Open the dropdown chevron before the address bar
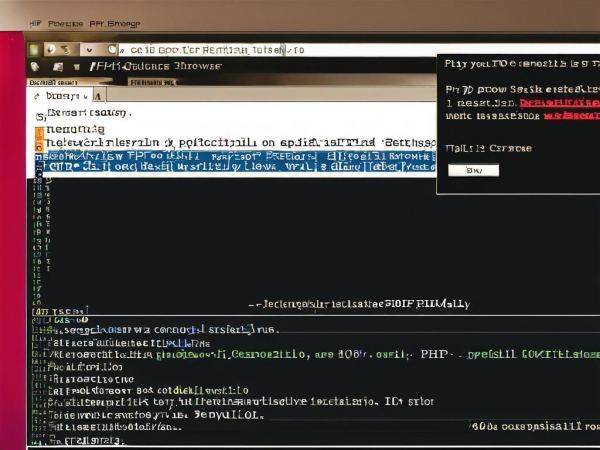The width and height of the screenshot is (600, 450). coord(89,50)
